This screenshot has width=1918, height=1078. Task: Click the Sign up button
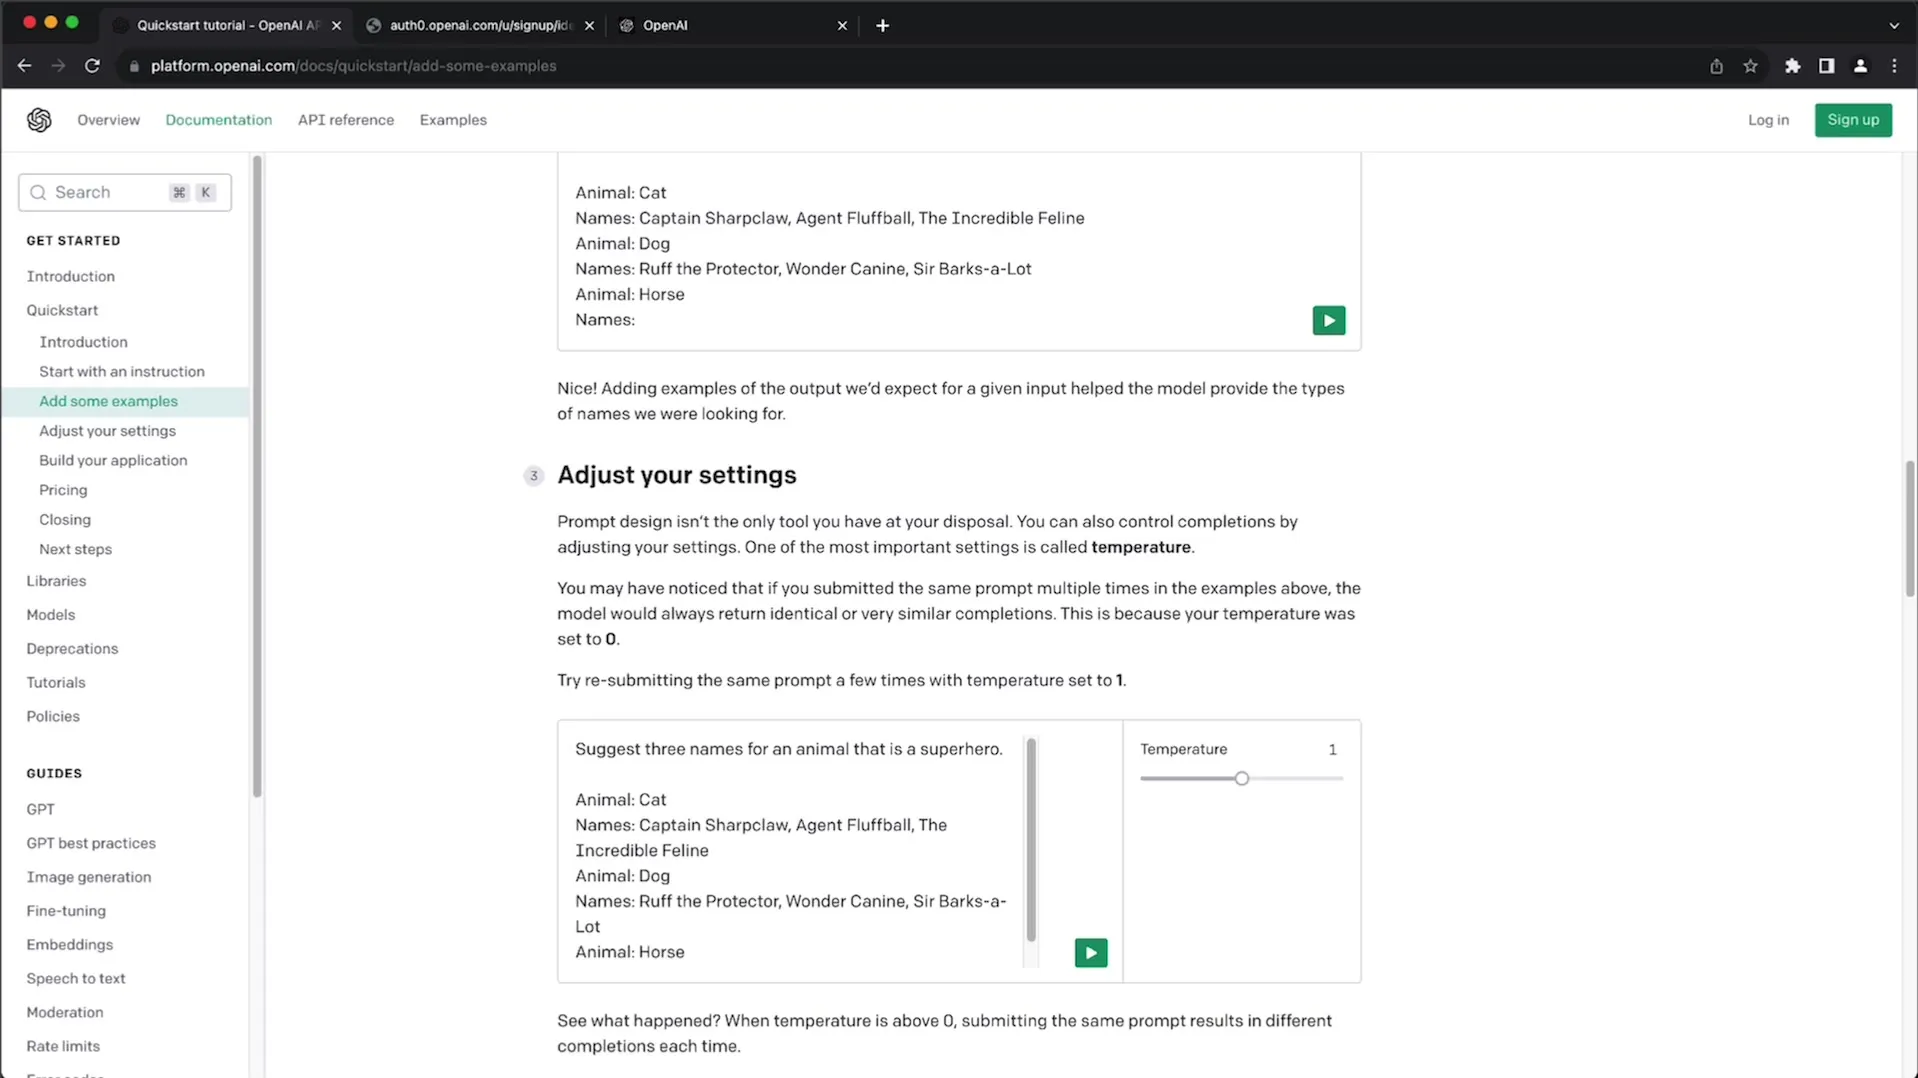[1853, 120]
